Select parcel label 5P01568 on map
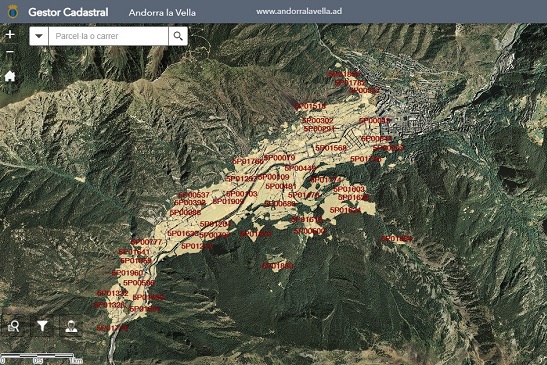Screen dimensions: 547x365 (x=331, y=148)
